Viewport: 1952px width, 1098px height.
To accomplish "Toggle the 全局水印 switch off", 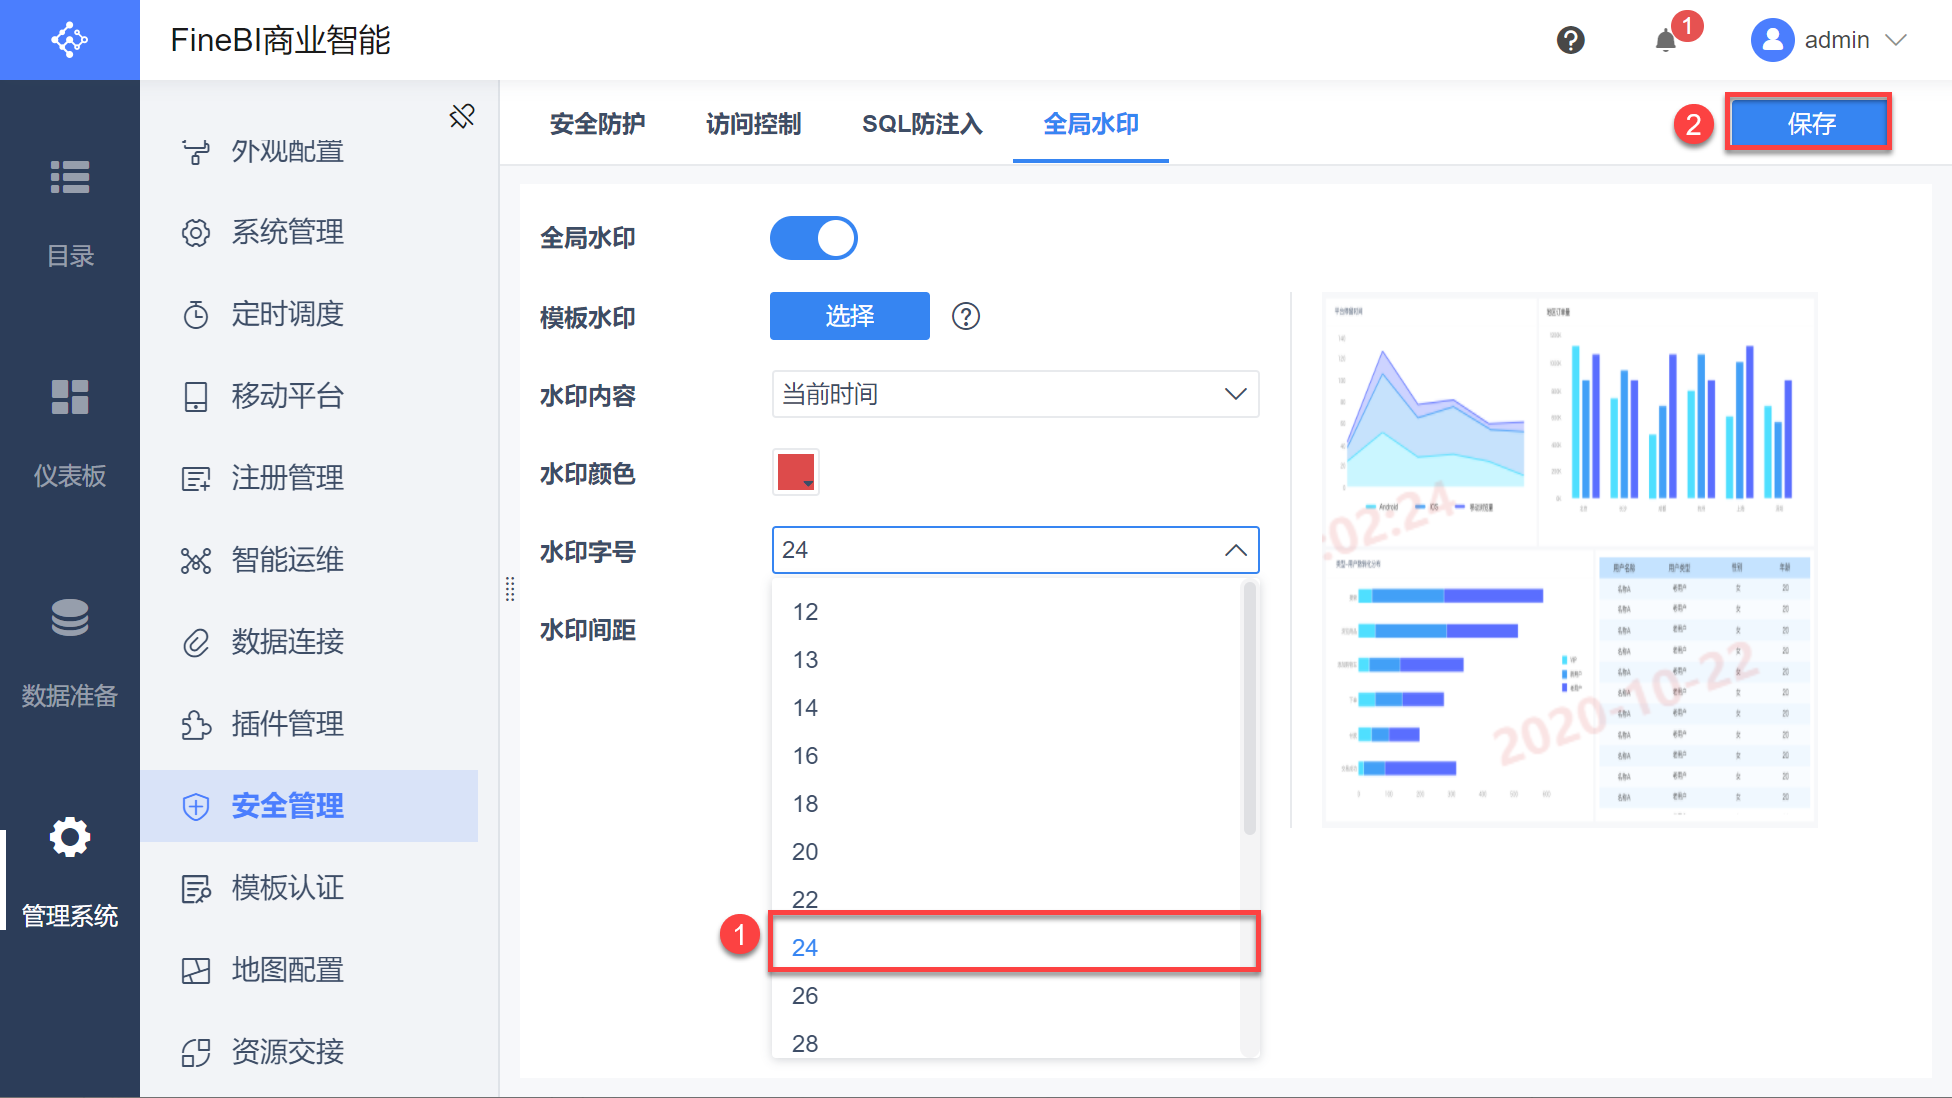I will (813, 238).
